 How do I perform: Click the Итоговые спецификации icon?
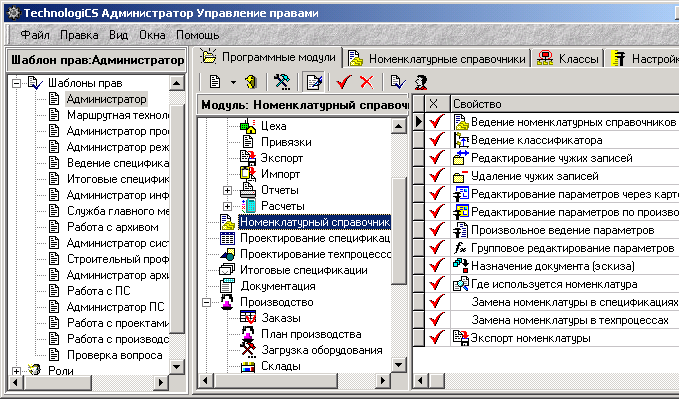coord(227,270)
